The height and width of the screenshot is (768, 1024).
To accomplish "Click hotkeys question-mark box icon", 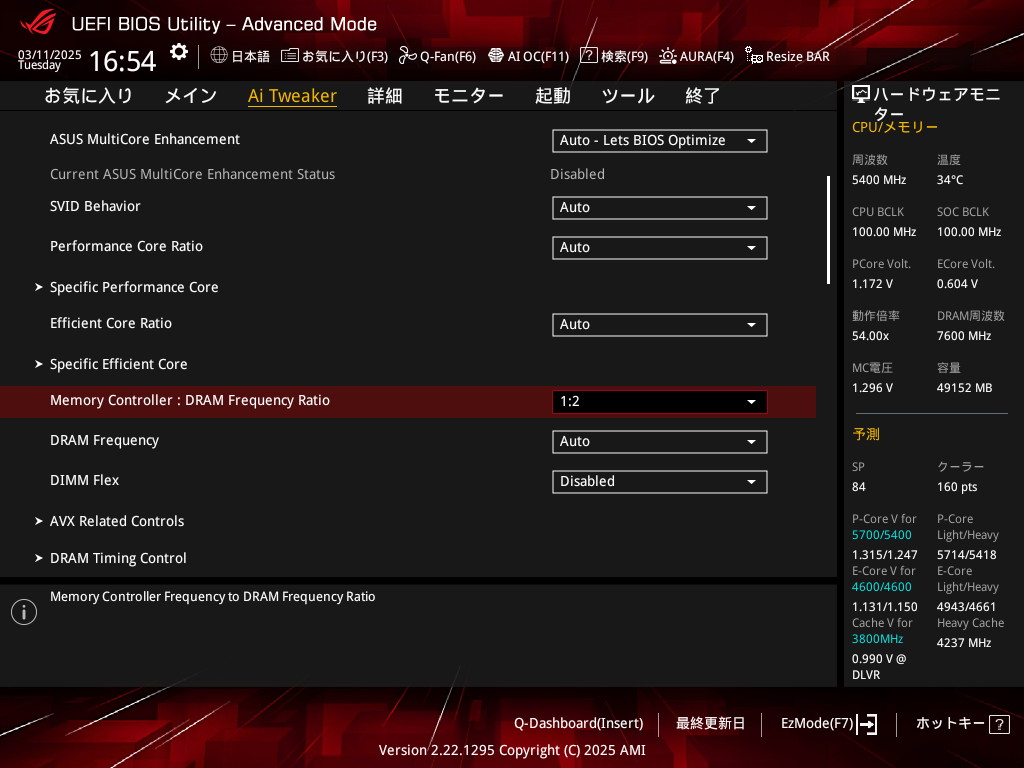I will coord(999,724).
